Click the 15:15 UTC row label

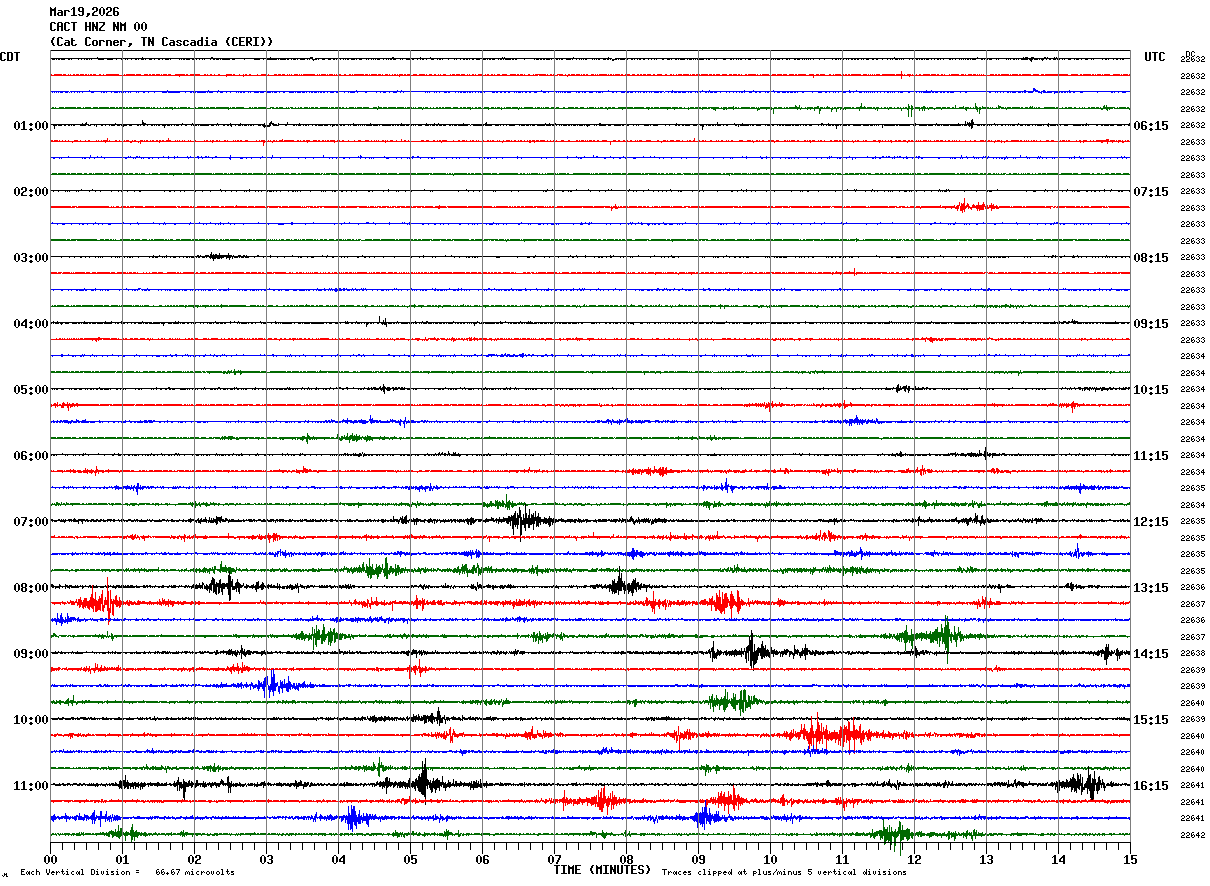pyautogui.click(x=1151, y=720)
